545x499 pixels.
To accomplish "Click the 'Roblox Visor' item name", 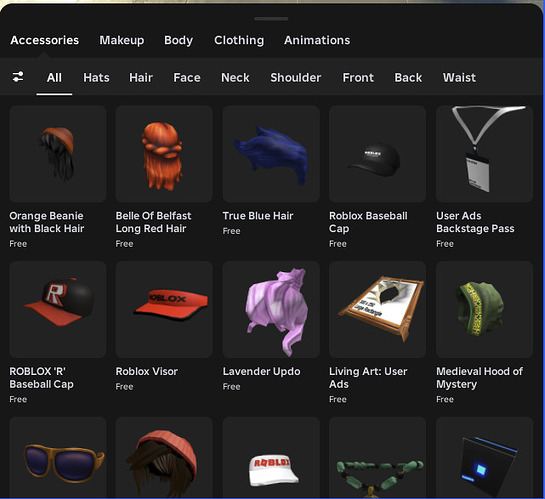I will pyautogui.click(x=147, y=371).
